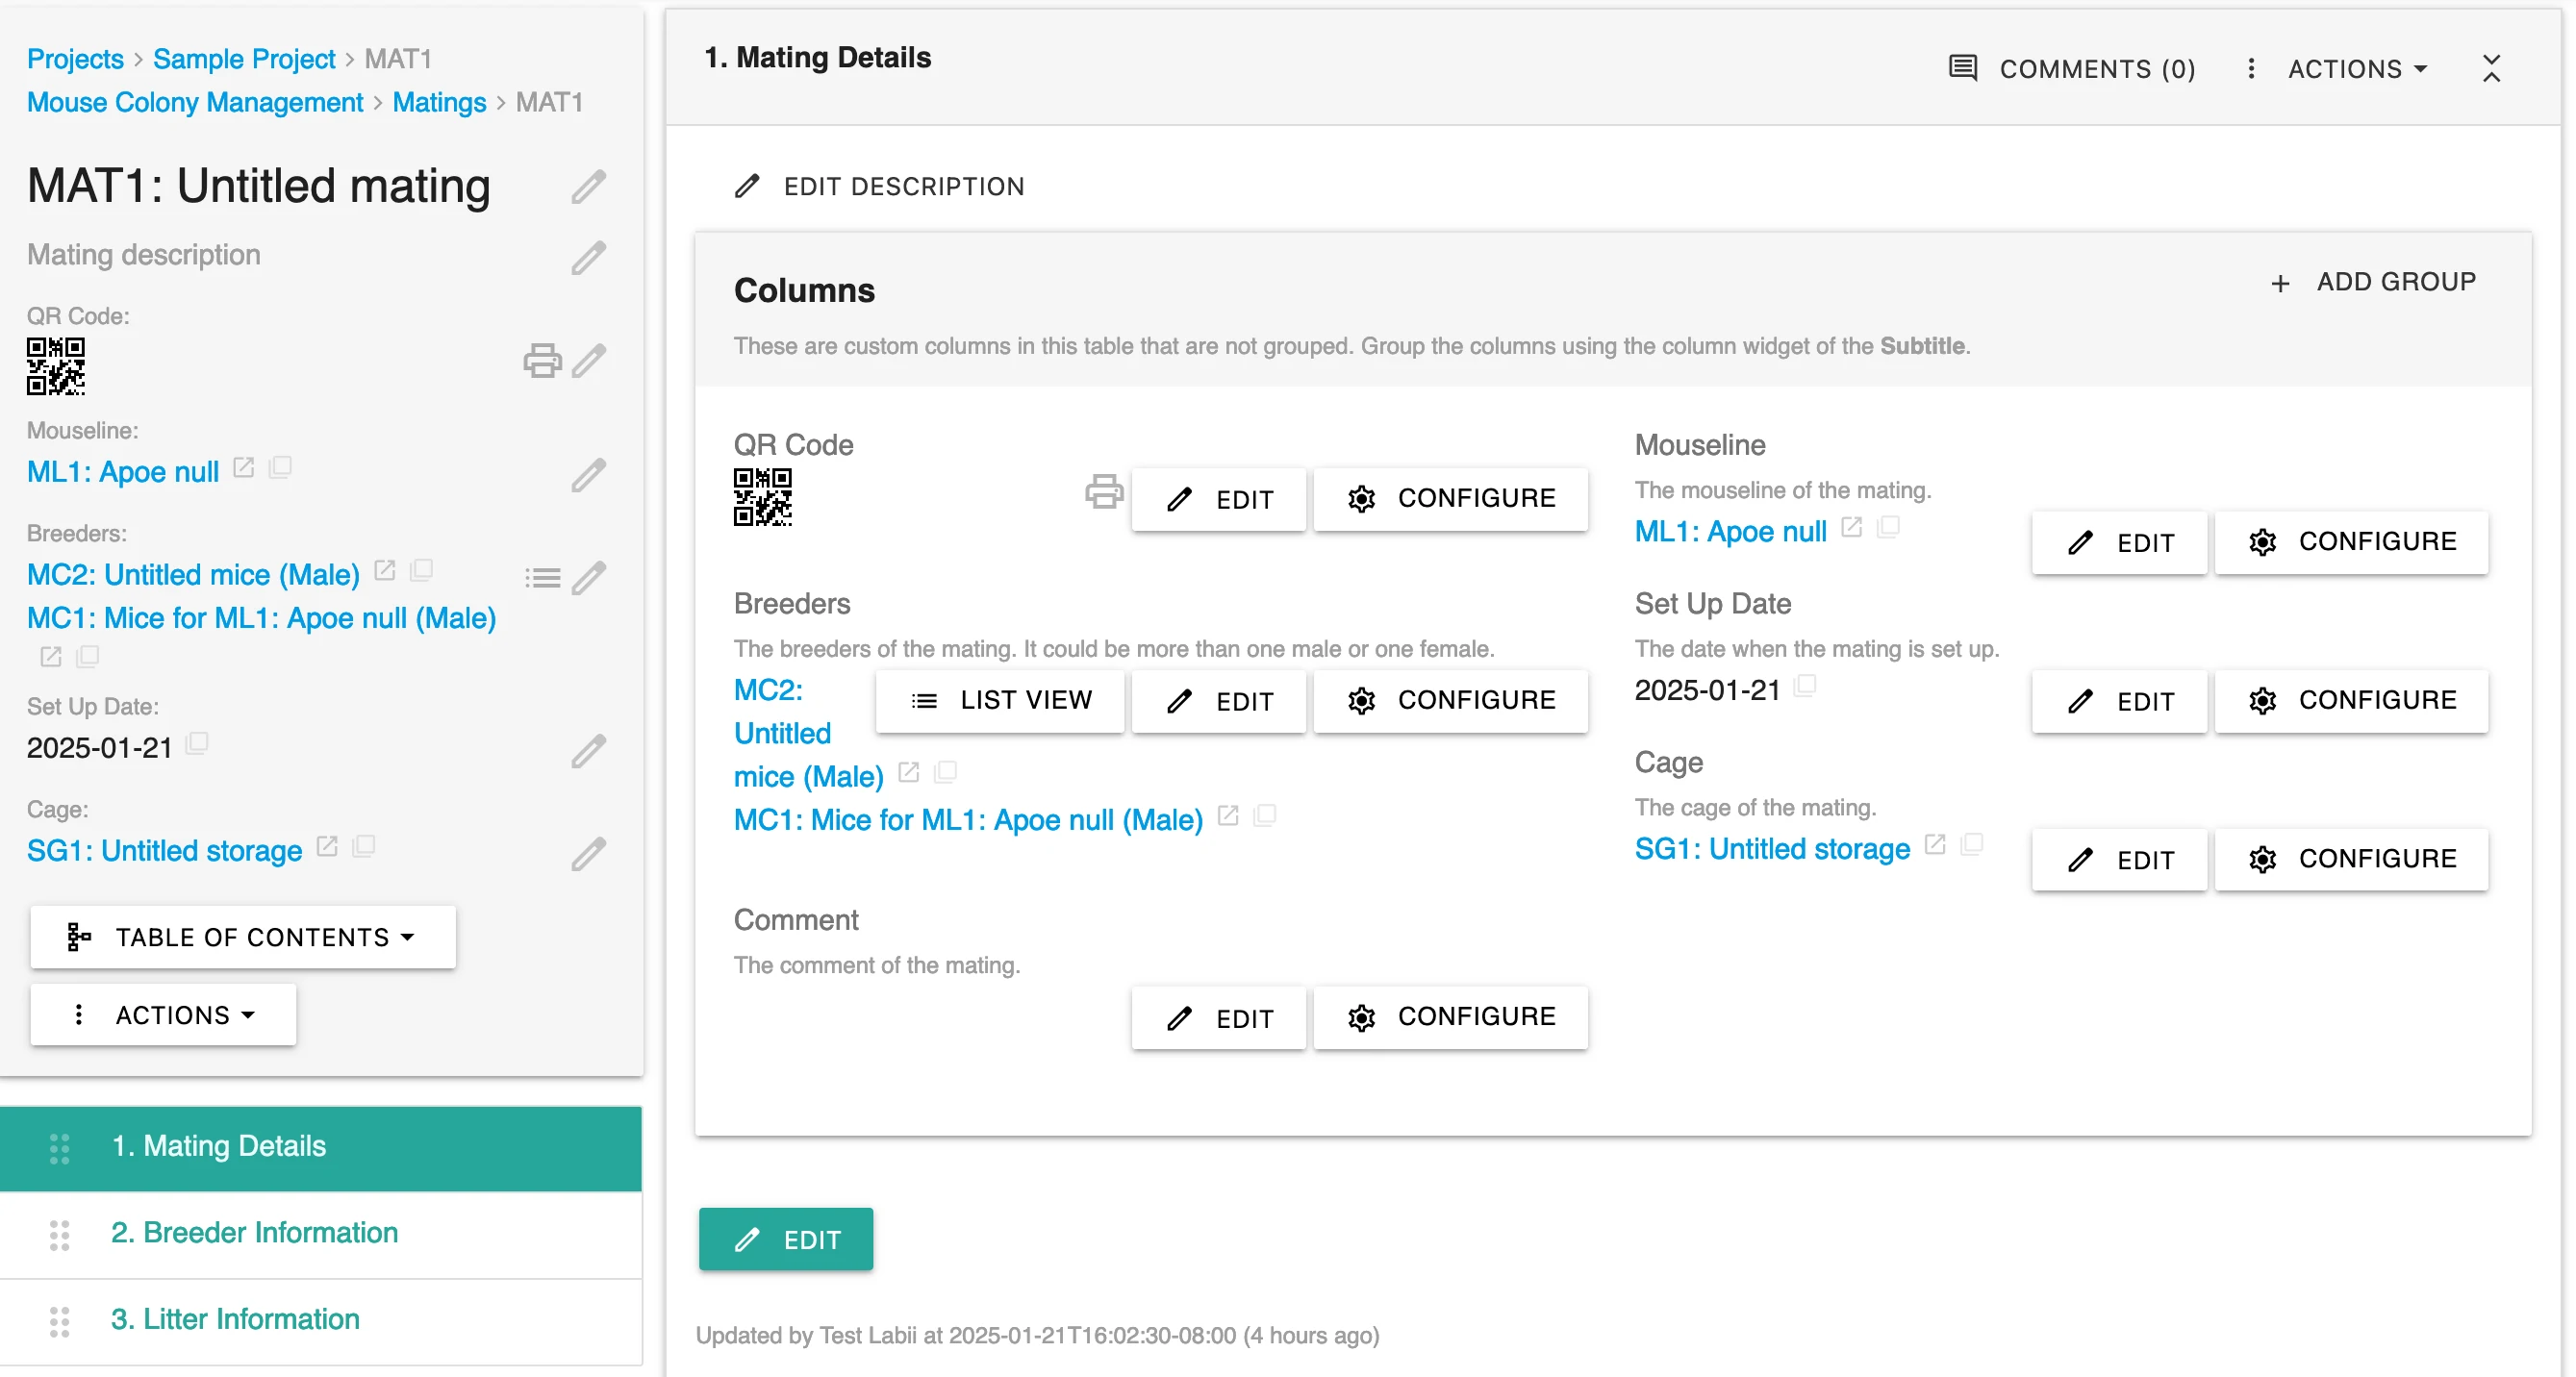The image size is (2576, 1377).
Task: Edit Mouseline pencil in left sidebar
Action: pyautogui.click(x=589, y=475)
